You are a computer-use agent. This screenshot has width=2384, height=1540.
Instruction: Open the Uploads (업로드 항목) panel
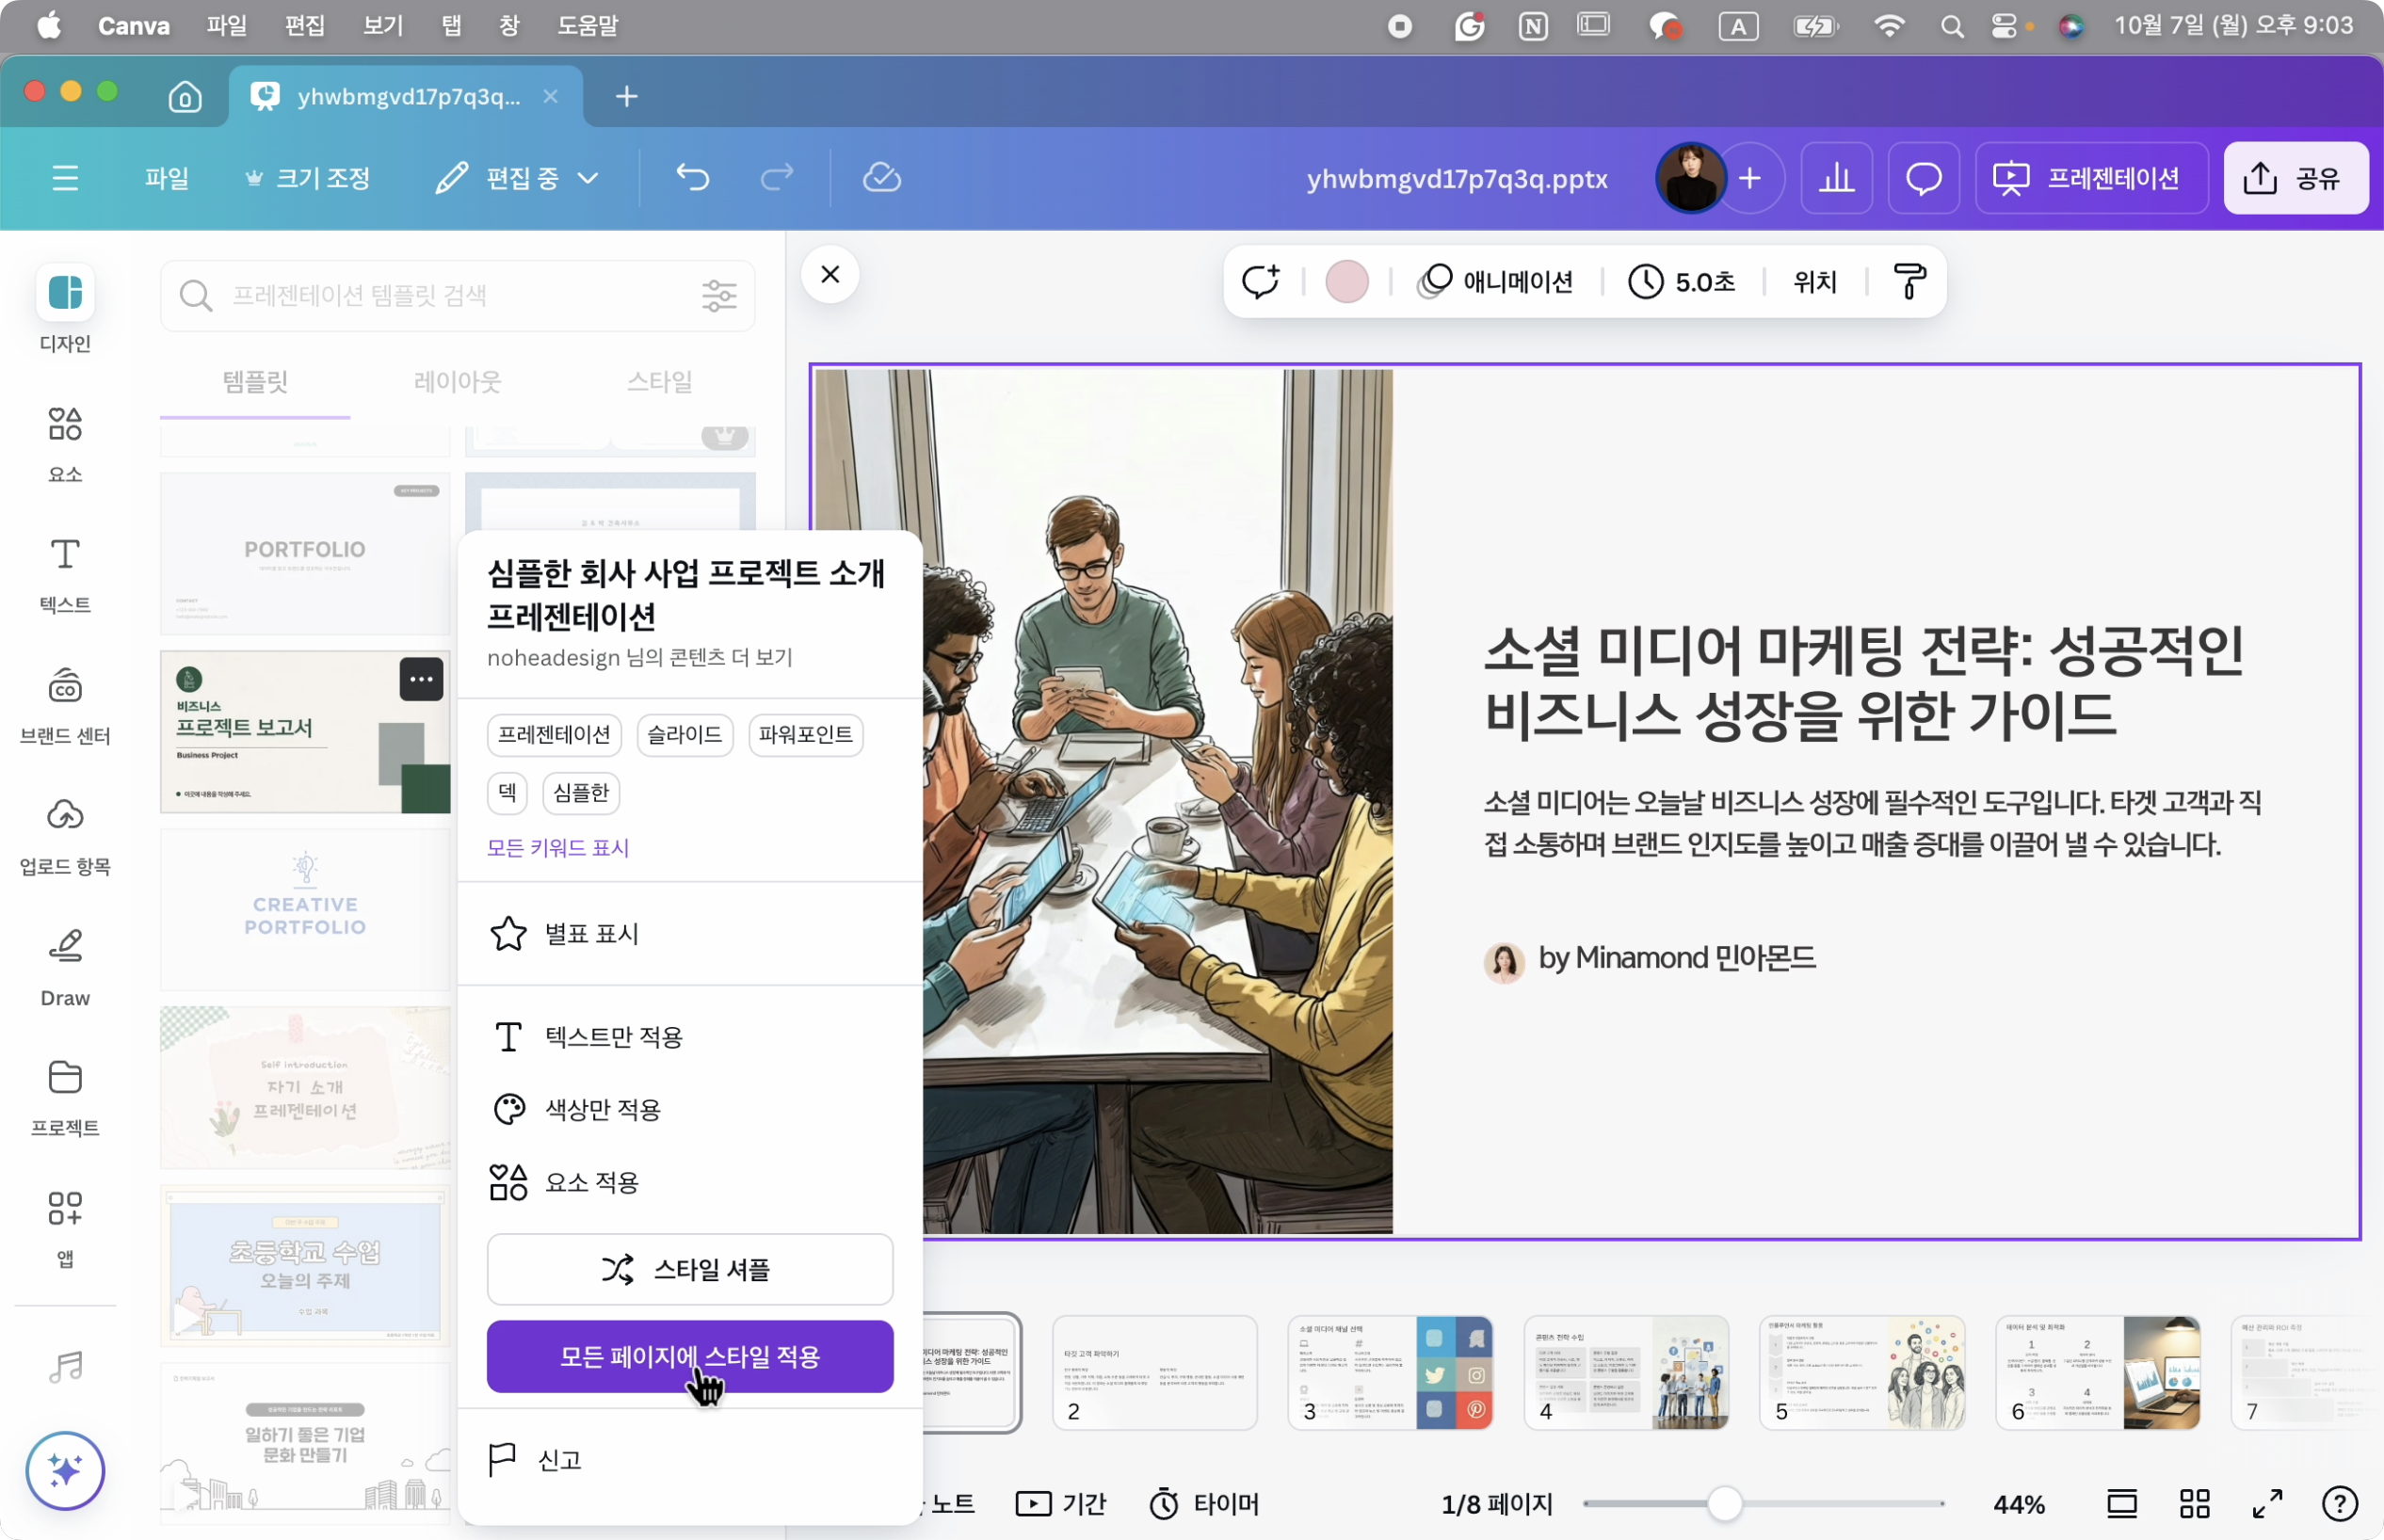tap(65, 836)
